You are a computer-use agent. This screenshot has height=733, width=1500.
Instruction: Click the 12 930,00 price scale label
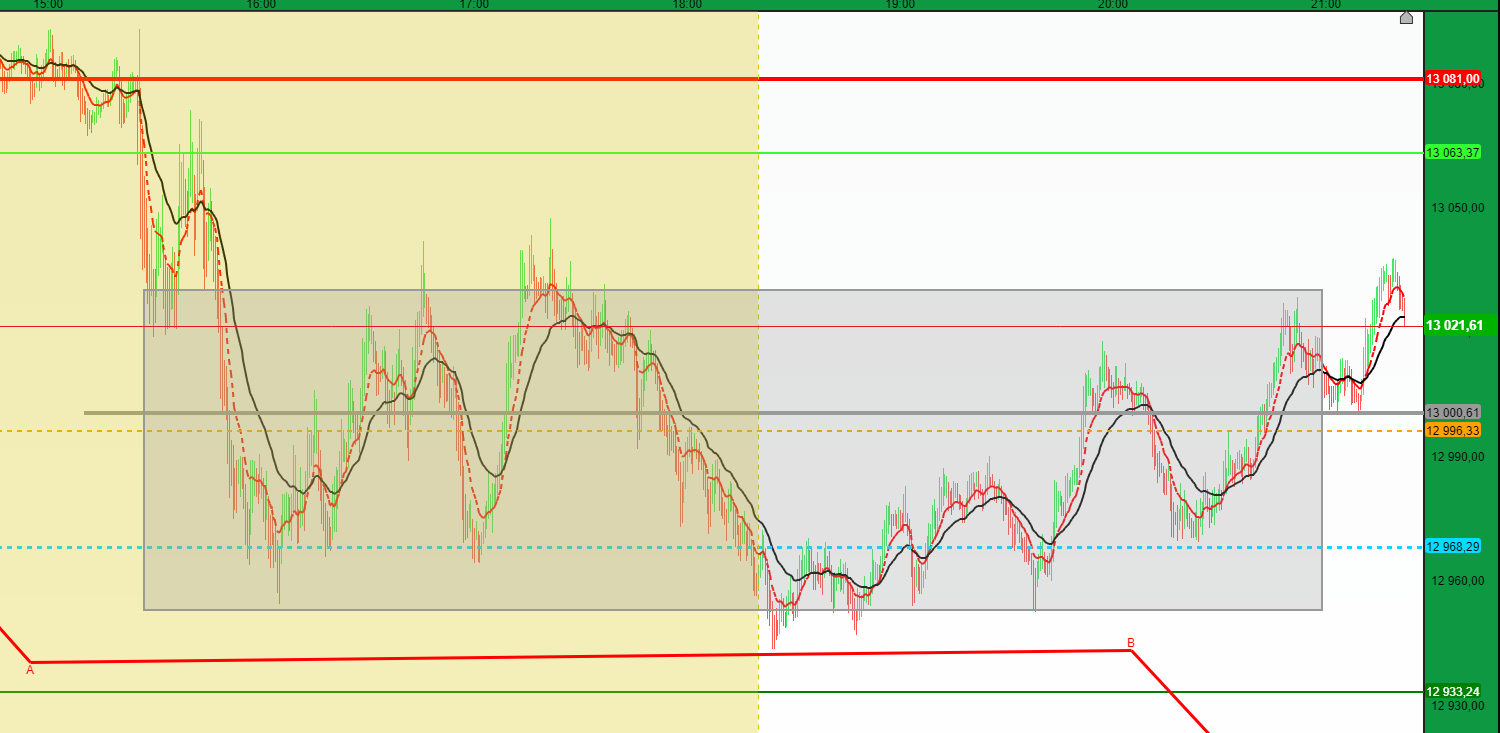(1459, 706)
